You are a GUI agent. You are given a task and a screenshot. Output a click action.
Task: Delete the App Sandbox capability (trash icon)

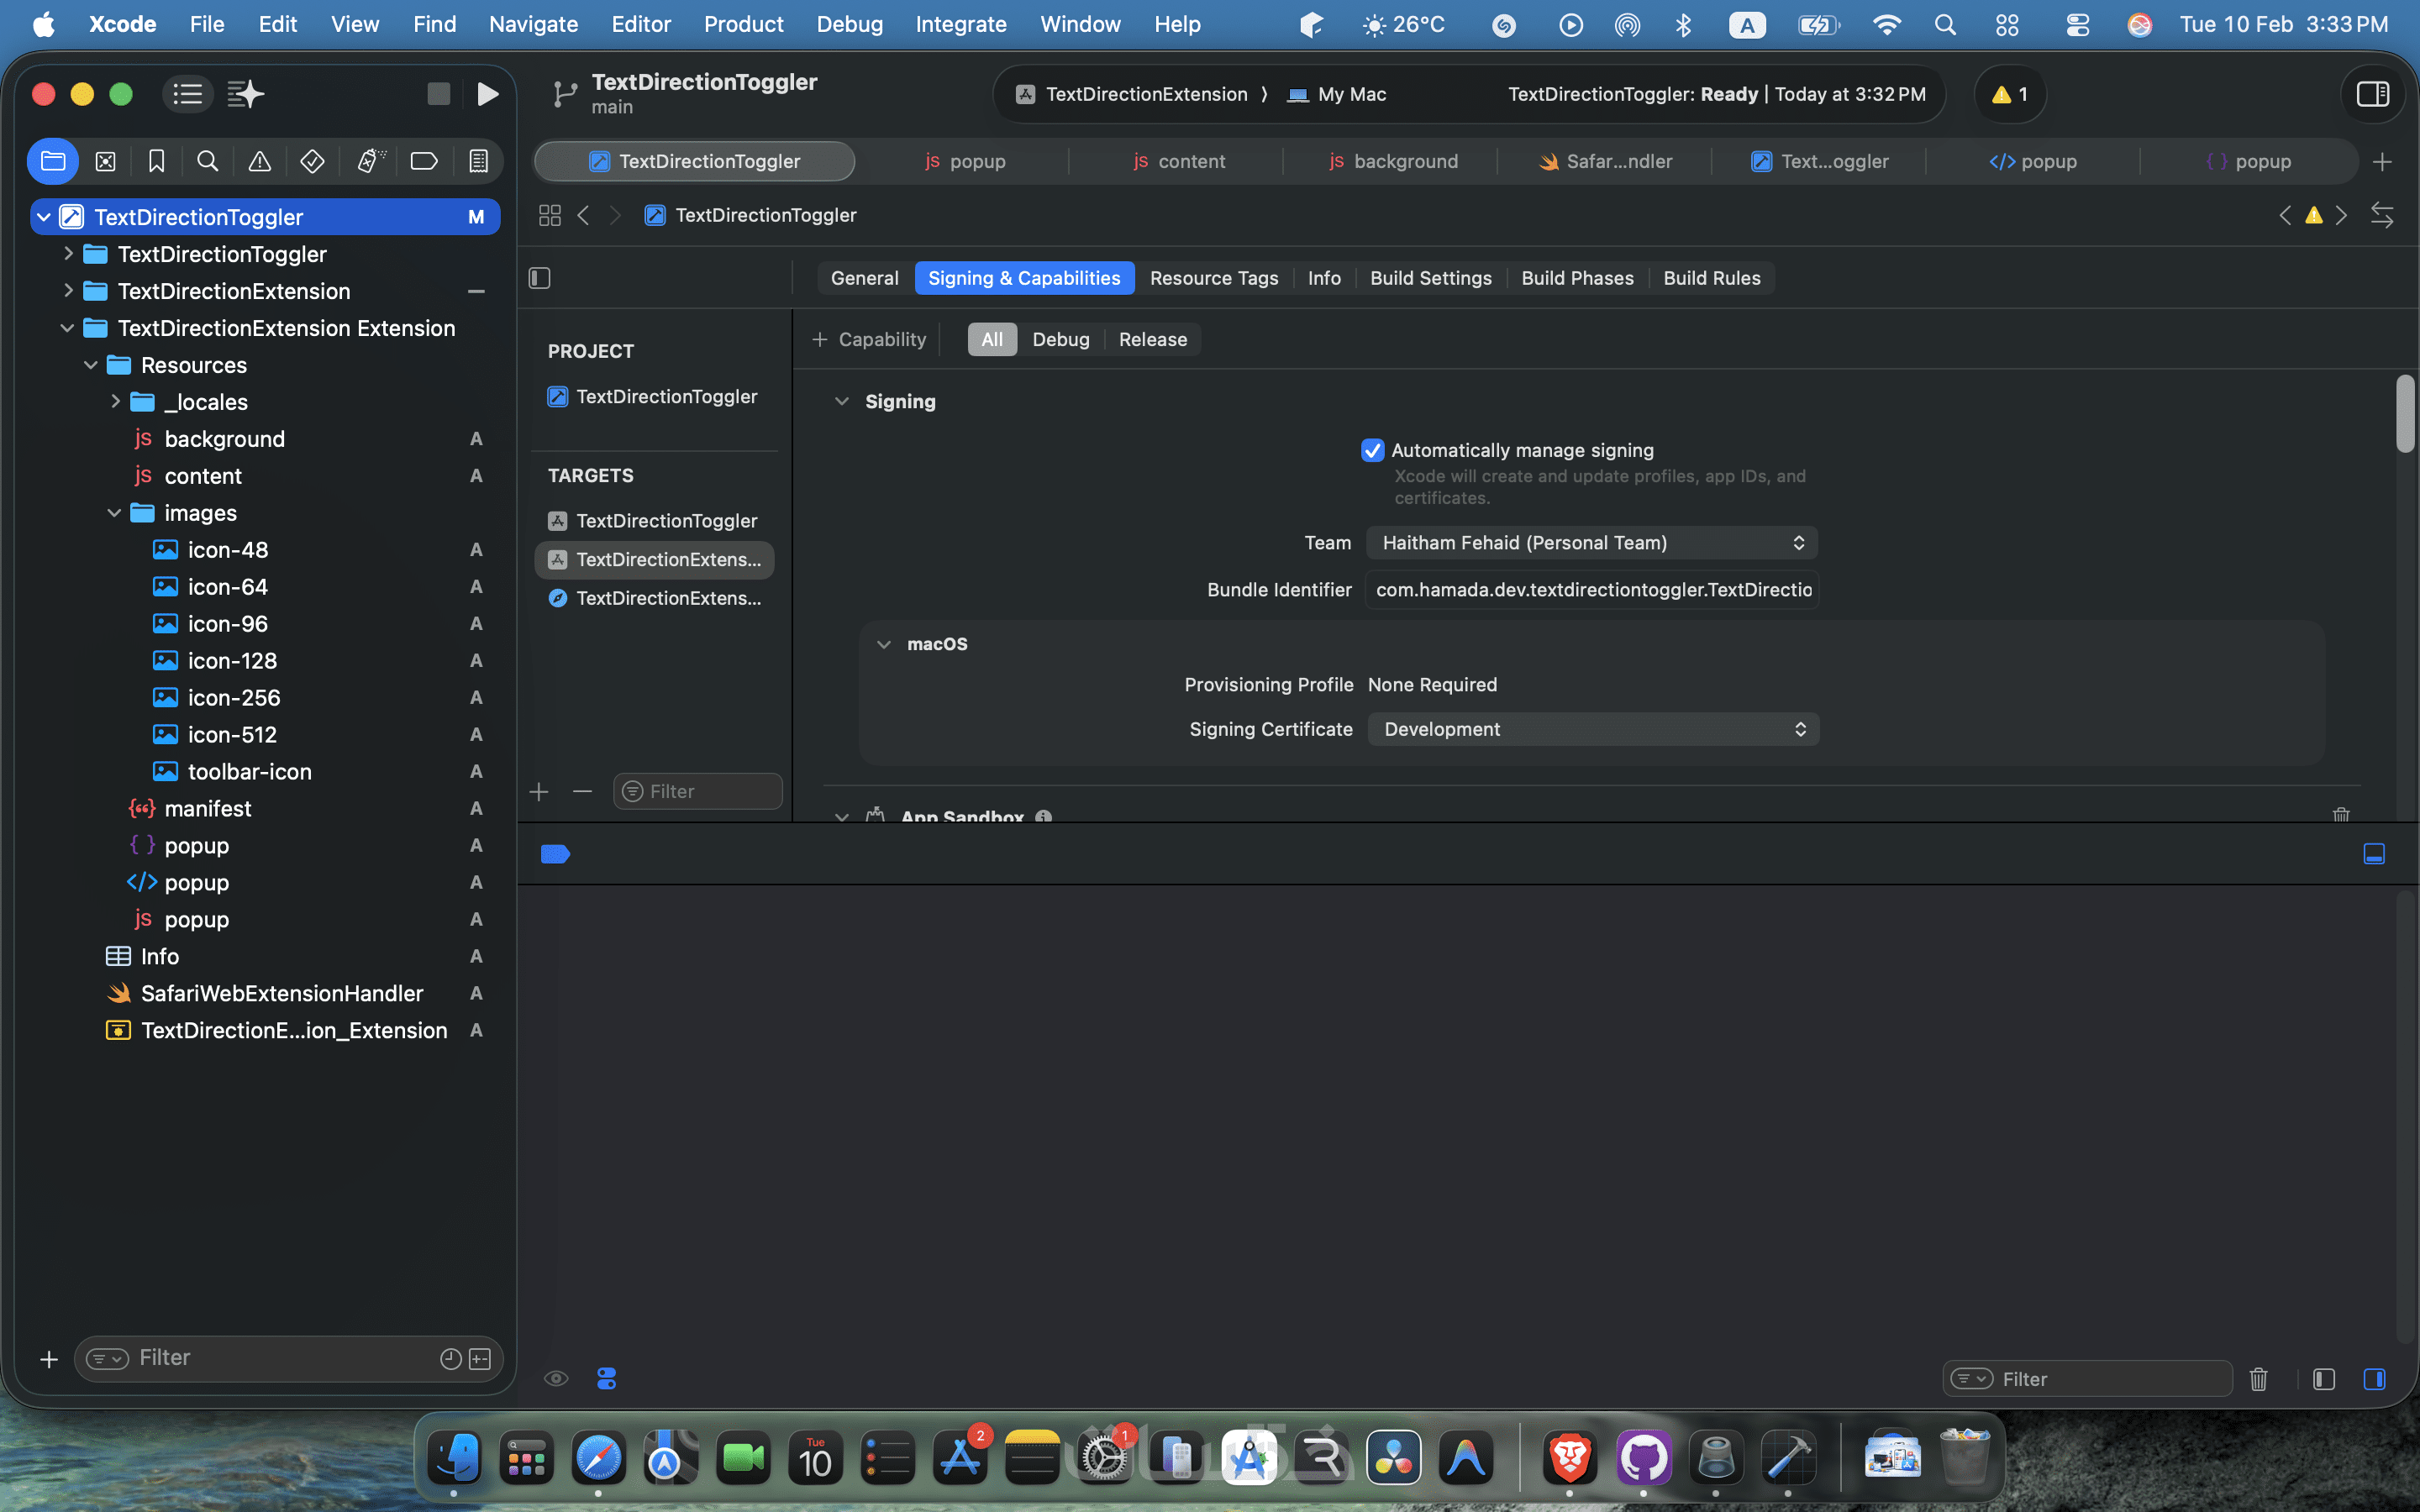[x=2340, y=814]
